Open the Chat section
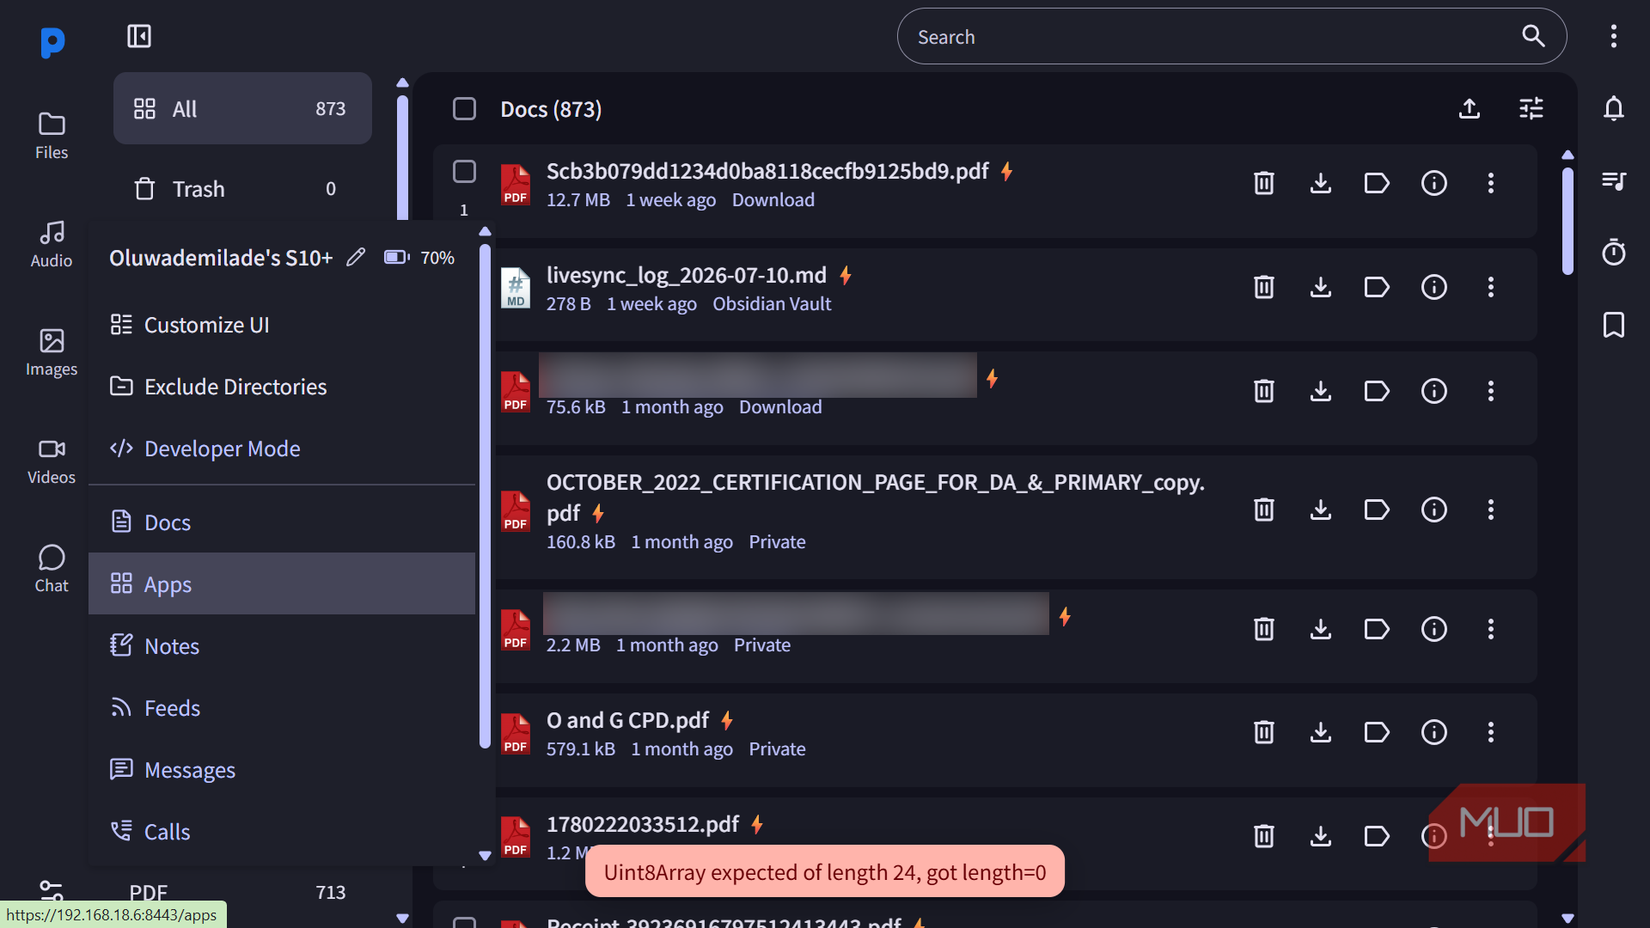The width and height of the screenshot is (1650, 928). [51, 569]
